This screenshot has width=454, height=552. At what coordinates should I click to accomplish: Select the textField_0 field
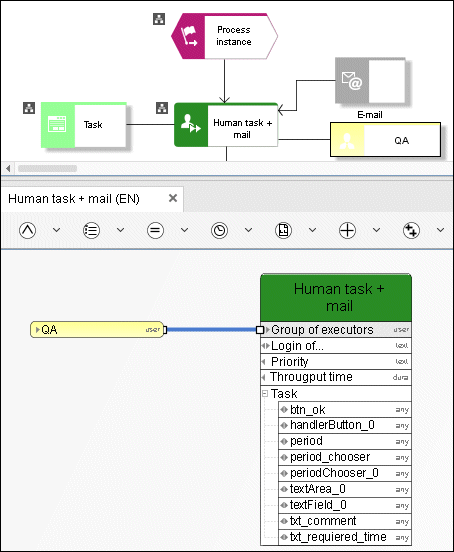345,505
